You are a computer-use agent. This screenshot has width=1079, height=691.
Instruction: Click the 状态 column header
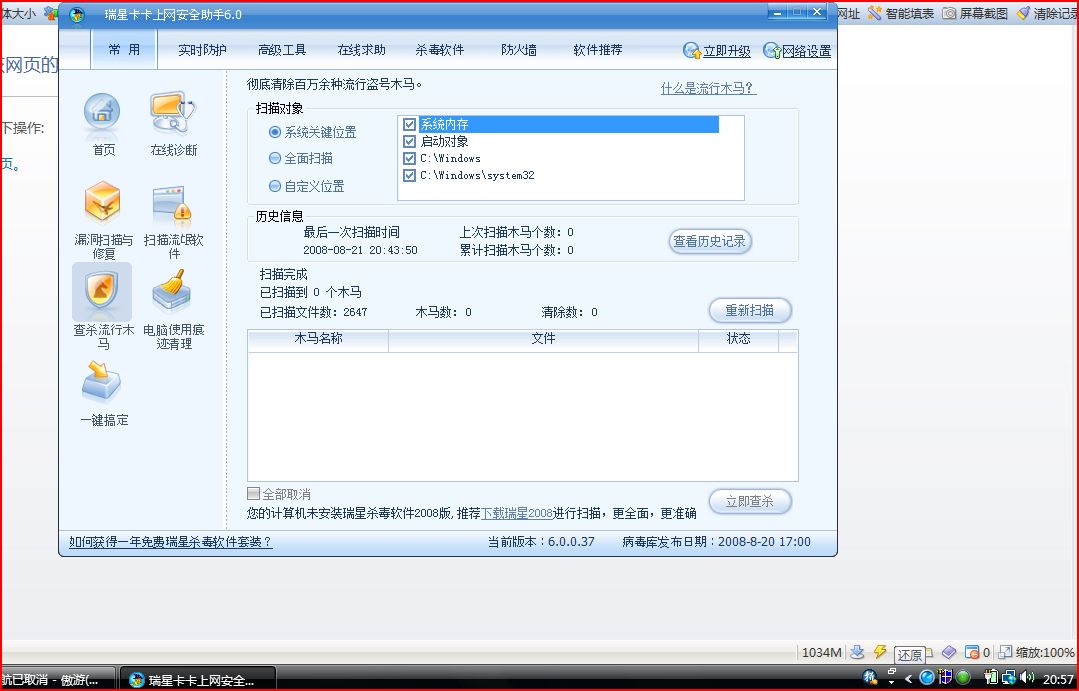pos(738,339)
